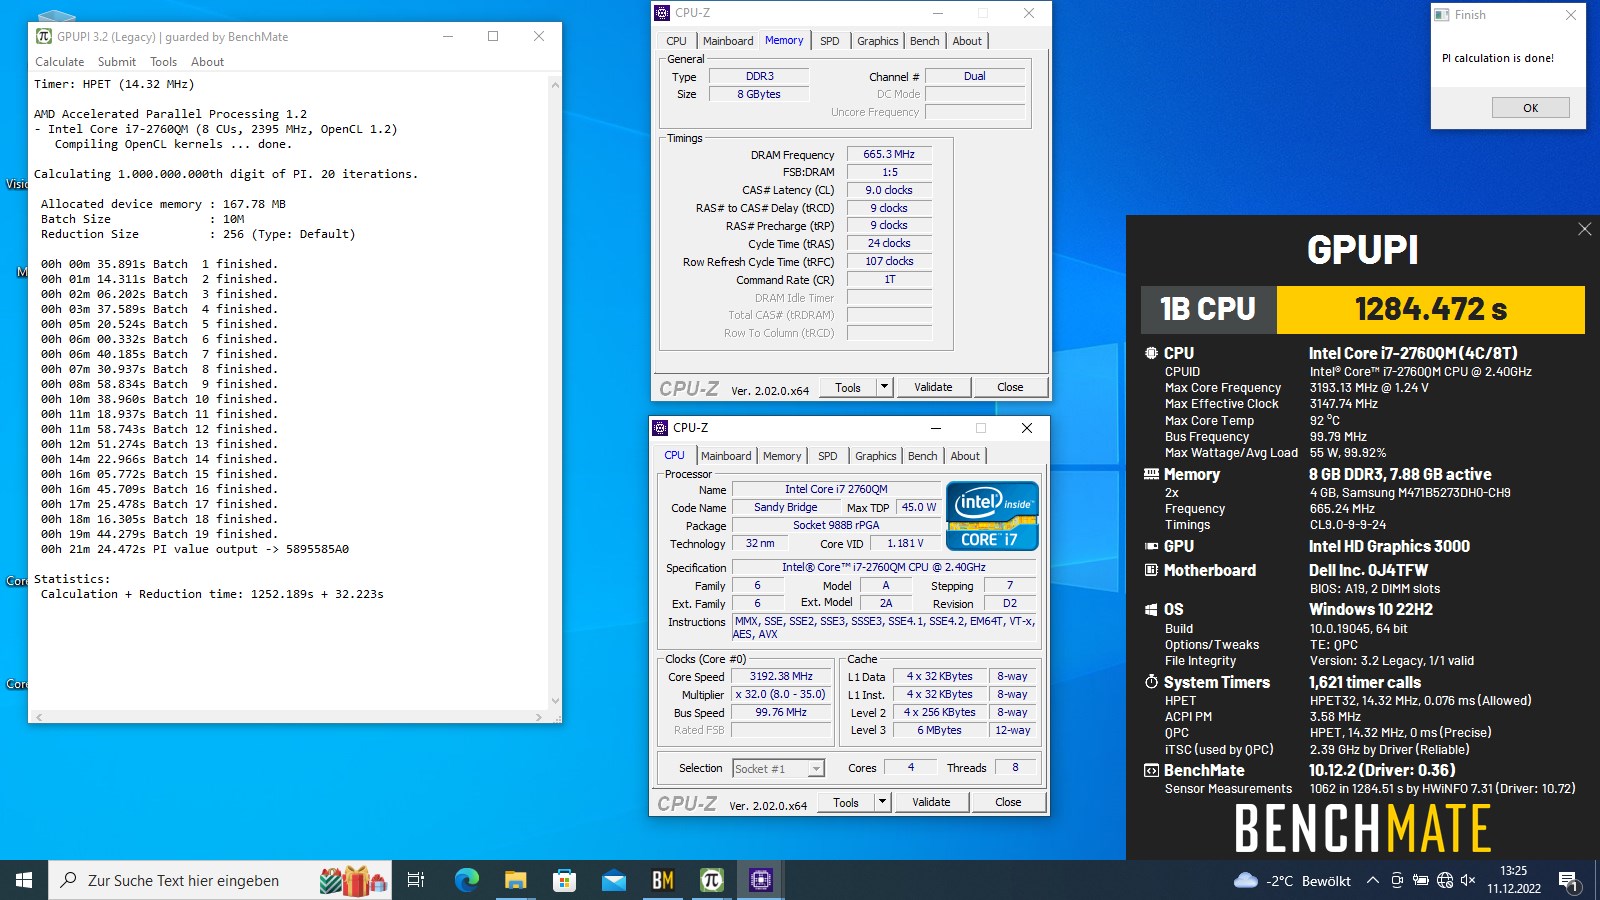Screen dimensions: 1600x900
Task: Switch to Graphics tab in lower CPU-Z
Action: (876, 456)
